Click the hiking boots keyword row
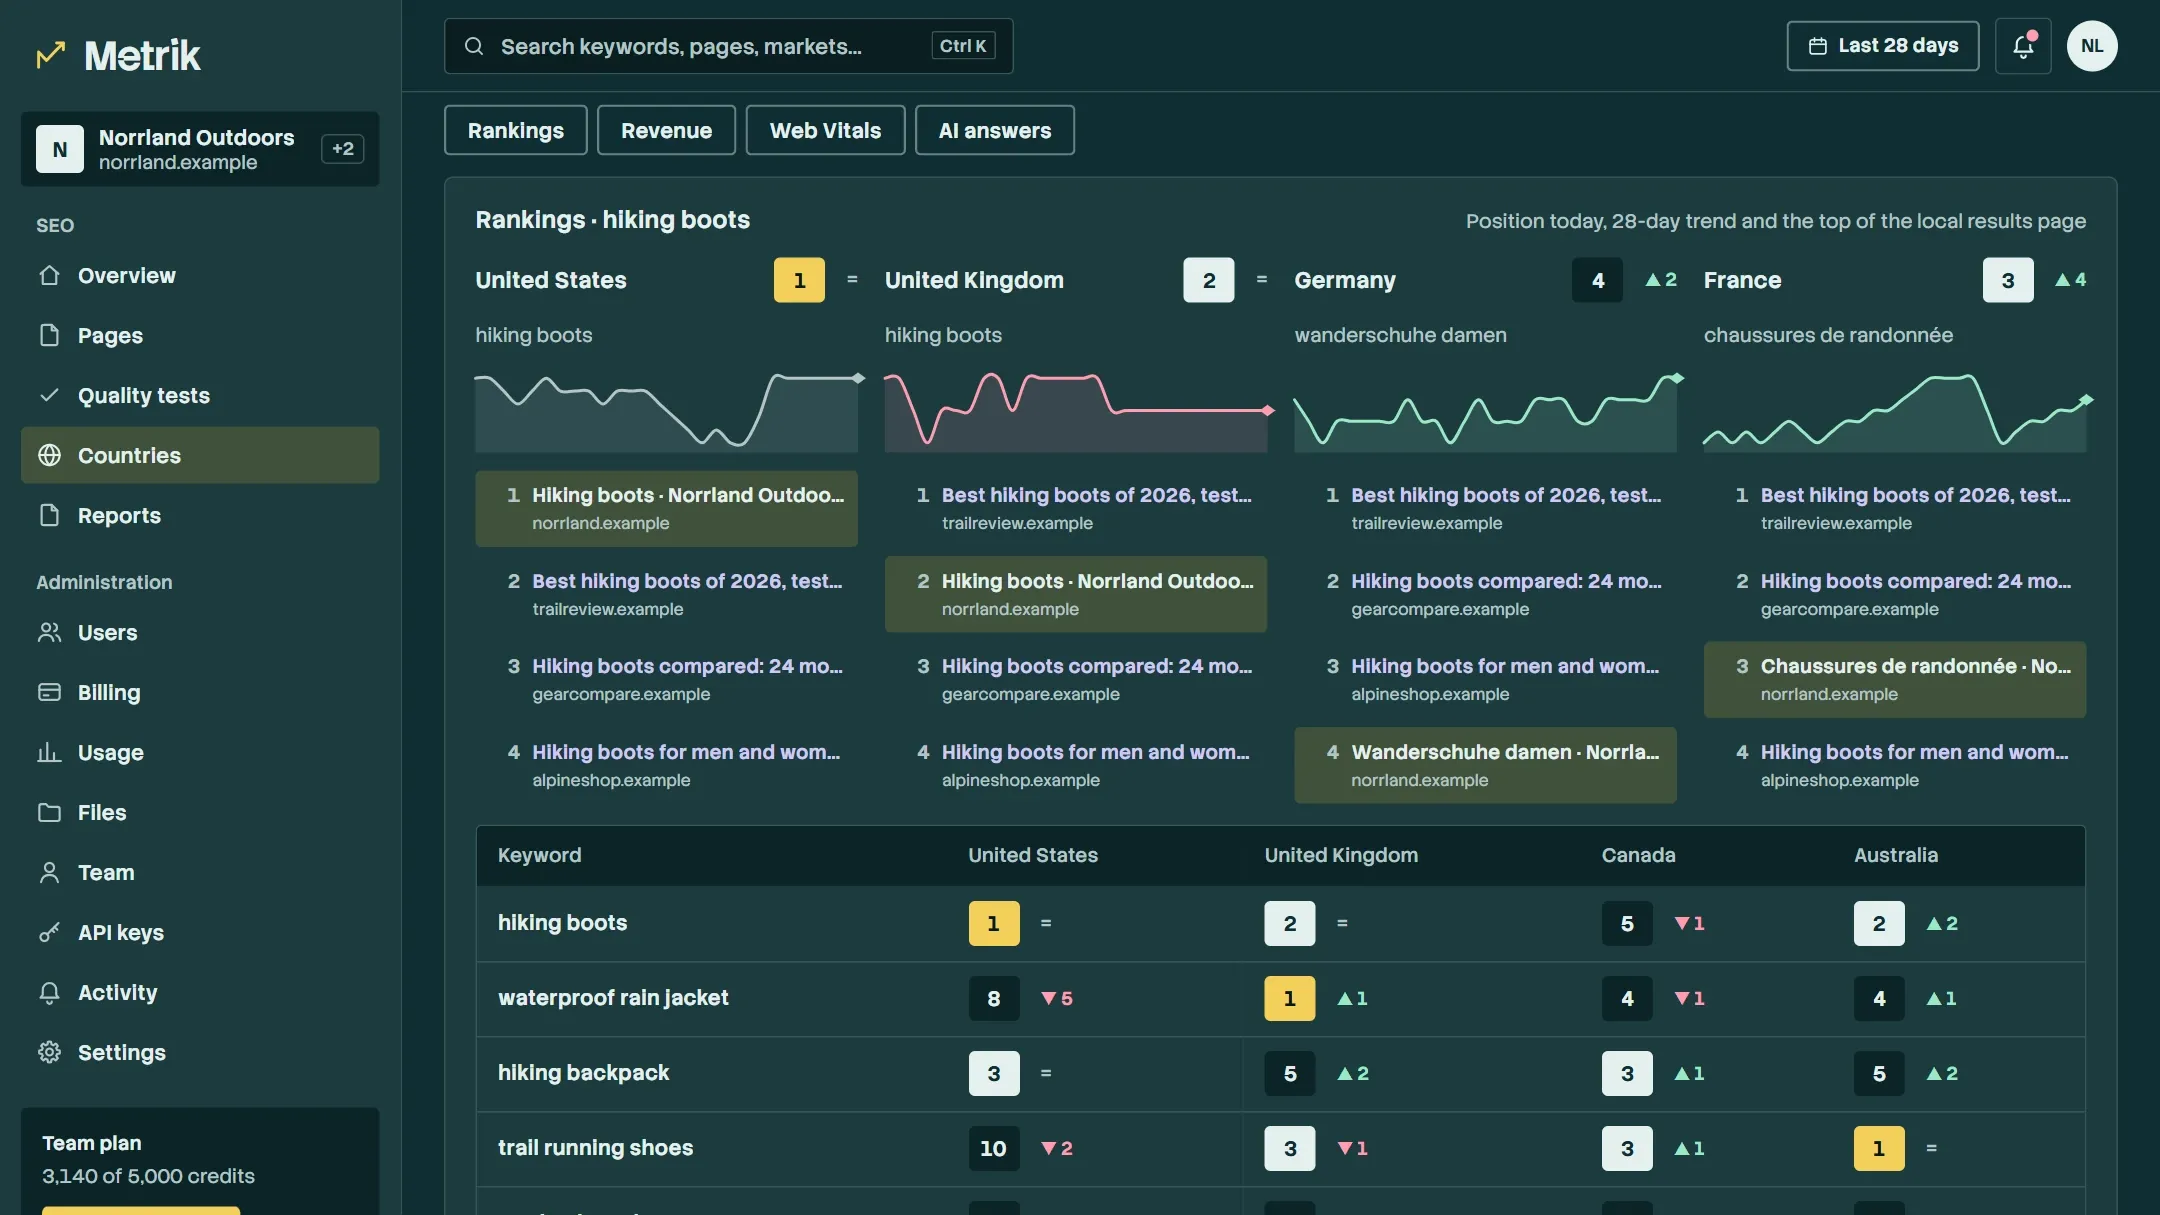Screen dimensions: 2160x1215 pyautogui.click(x=1281, y=923)
